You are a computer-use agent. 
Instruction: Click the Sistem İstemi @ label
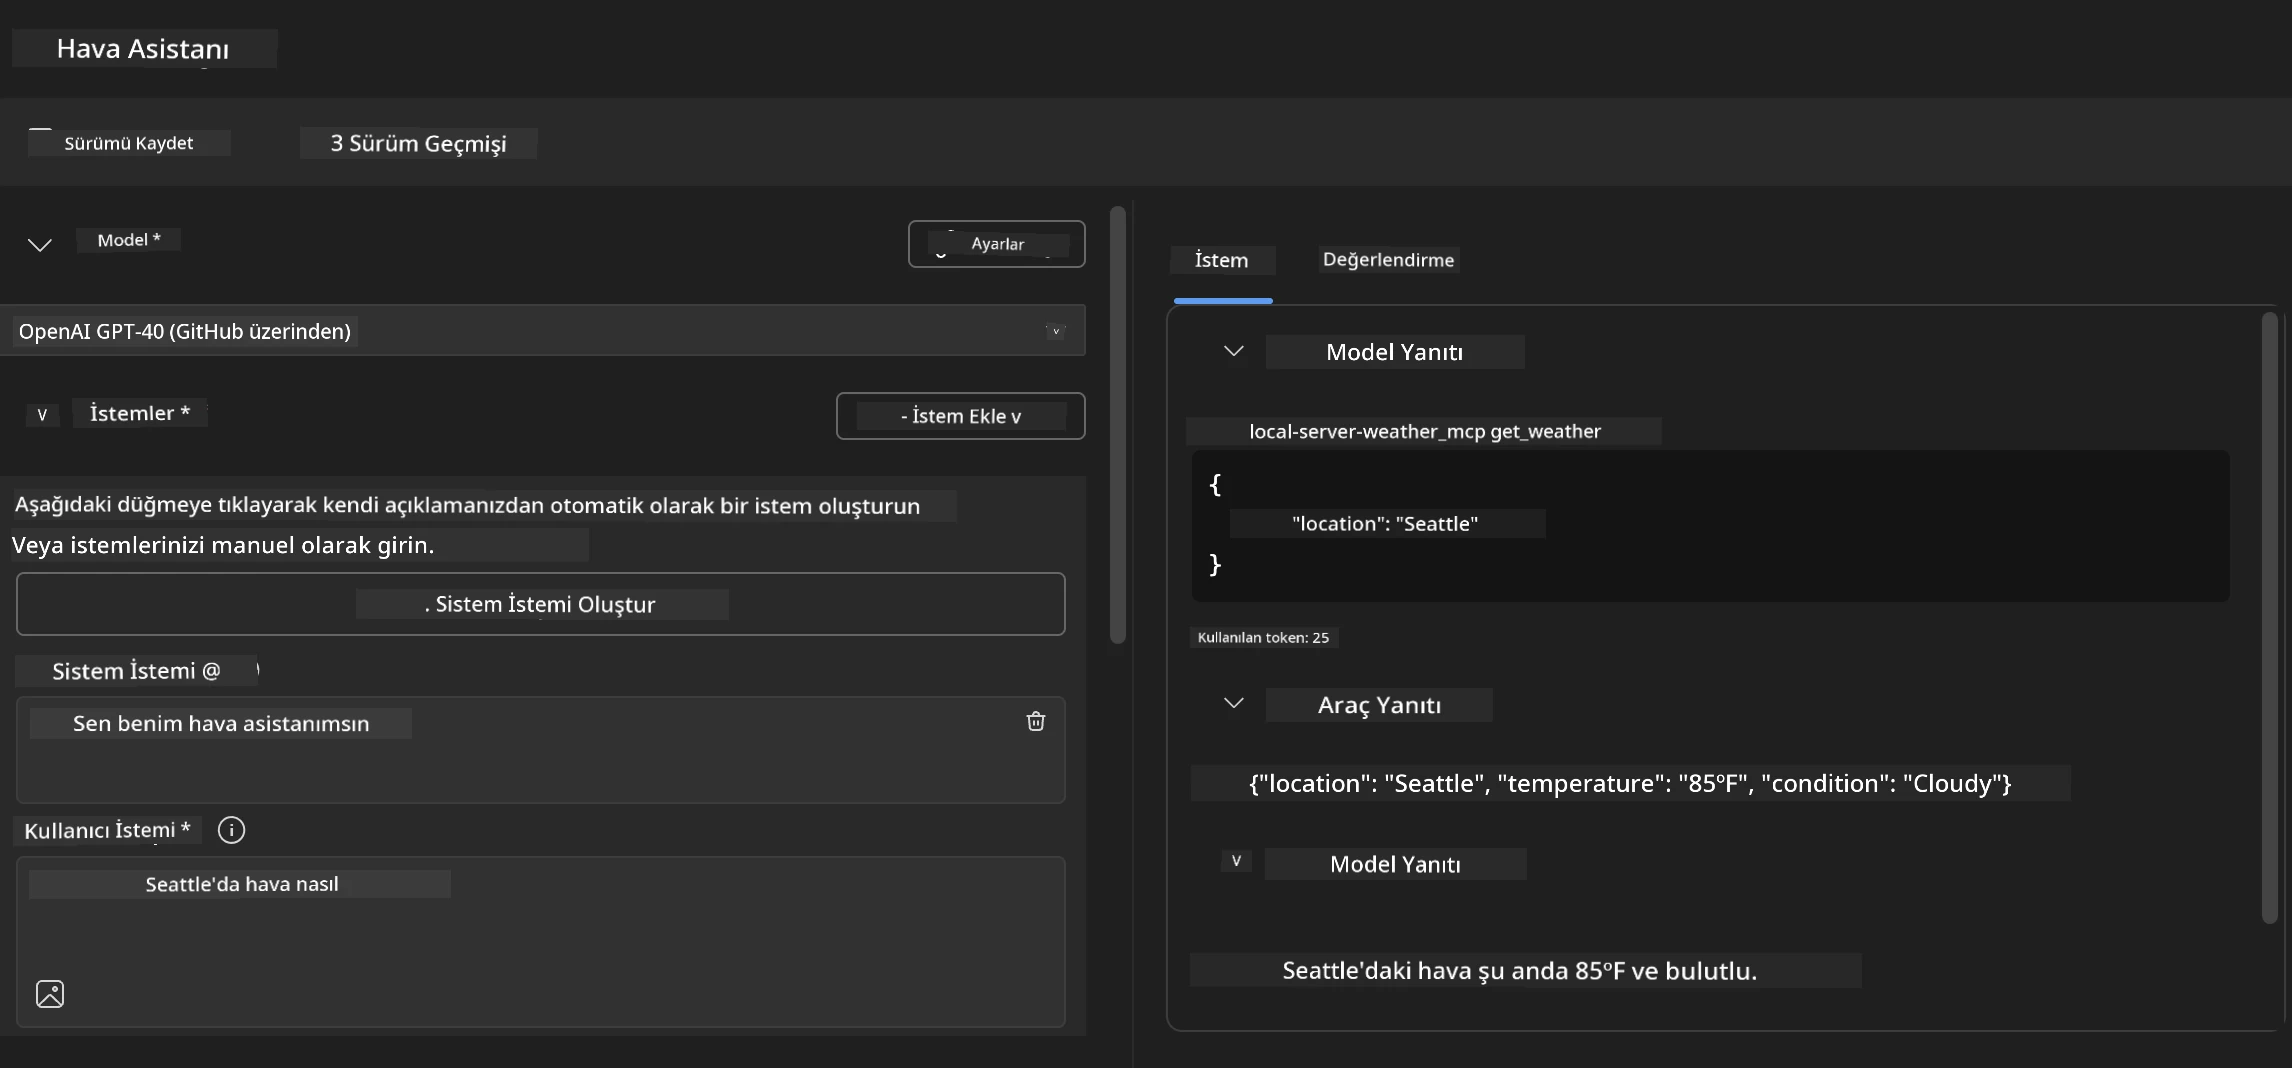point(136,671)
